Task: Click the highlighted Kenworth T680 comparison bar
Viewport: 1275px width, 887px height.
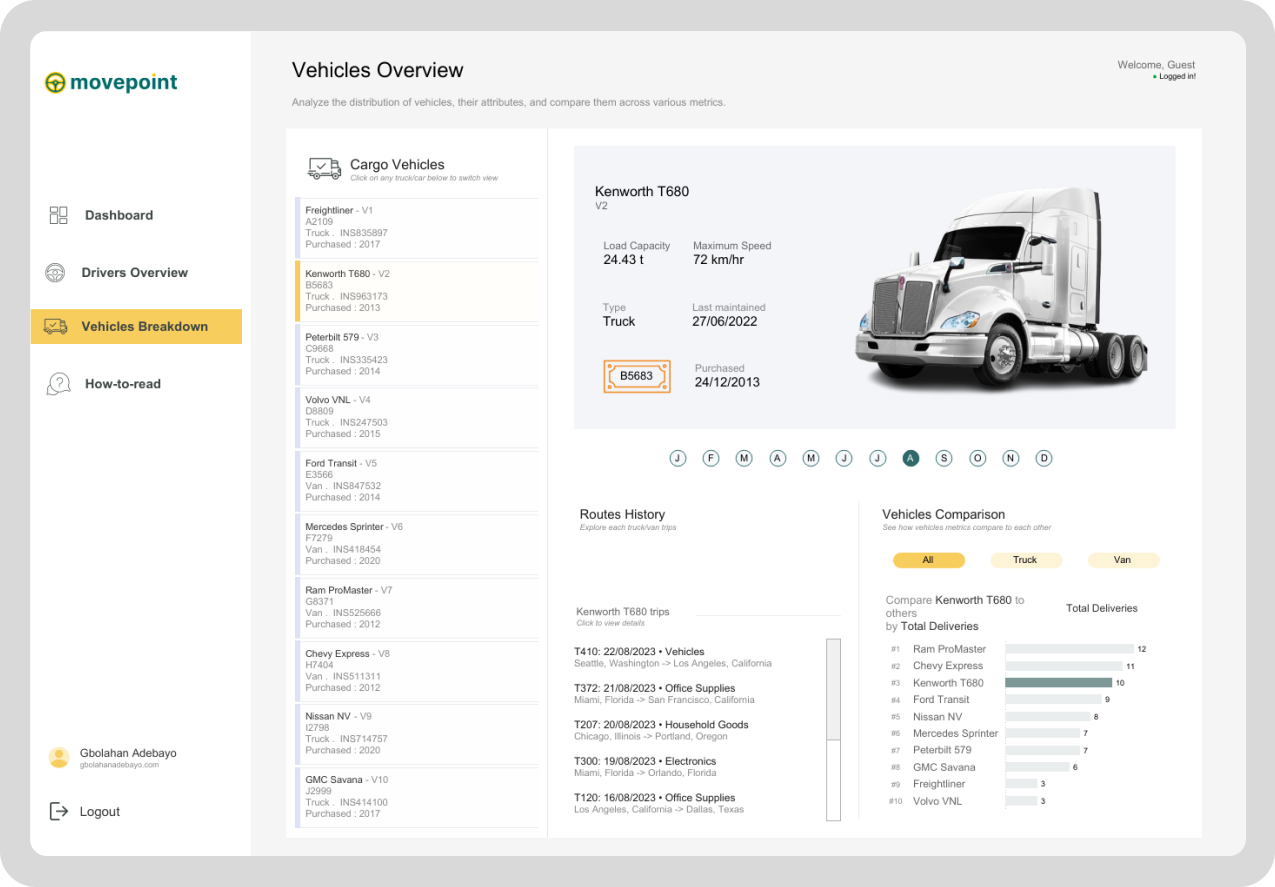Action: point(1058,683)
